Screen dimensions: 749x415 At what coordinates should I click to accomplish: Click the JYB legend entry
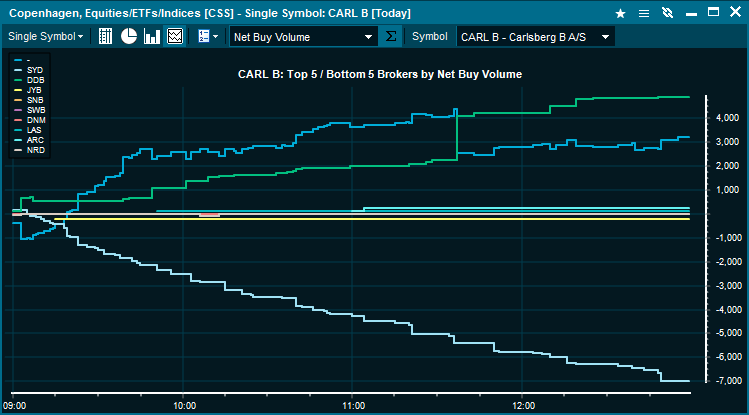point(35,89)
